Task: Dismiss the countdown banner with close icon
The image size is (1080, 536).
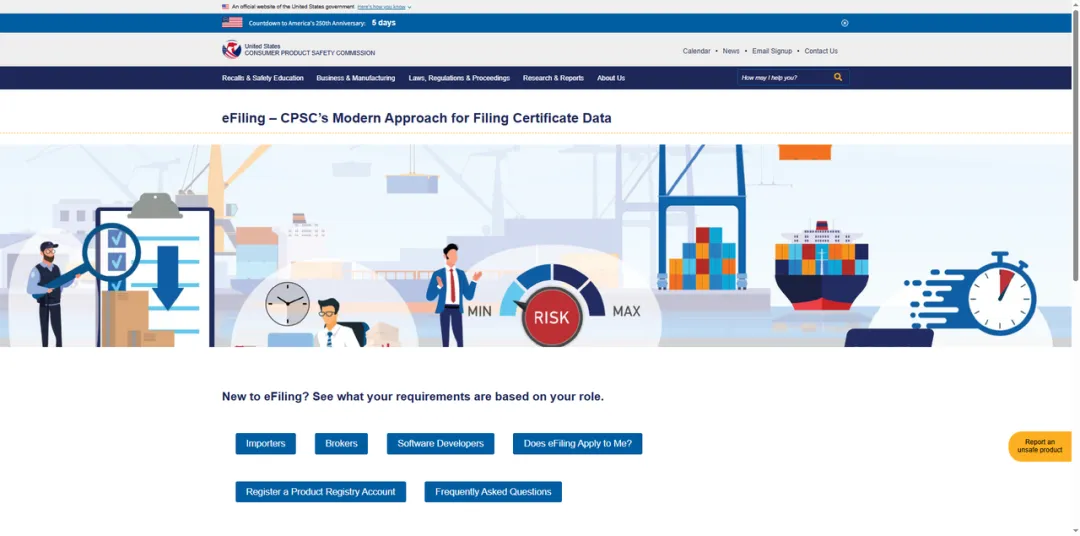Action: (844, 23)
